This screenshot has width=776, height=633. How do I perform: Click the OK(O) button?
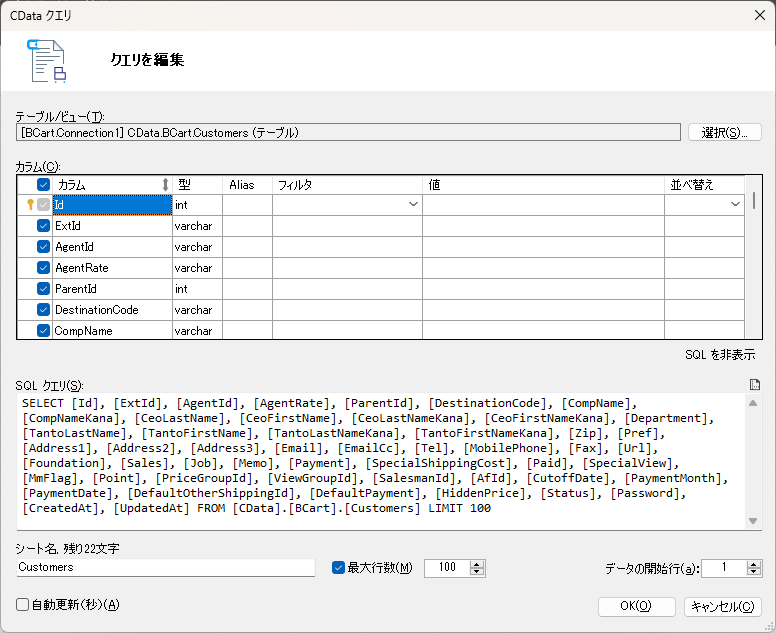point(636,606)
